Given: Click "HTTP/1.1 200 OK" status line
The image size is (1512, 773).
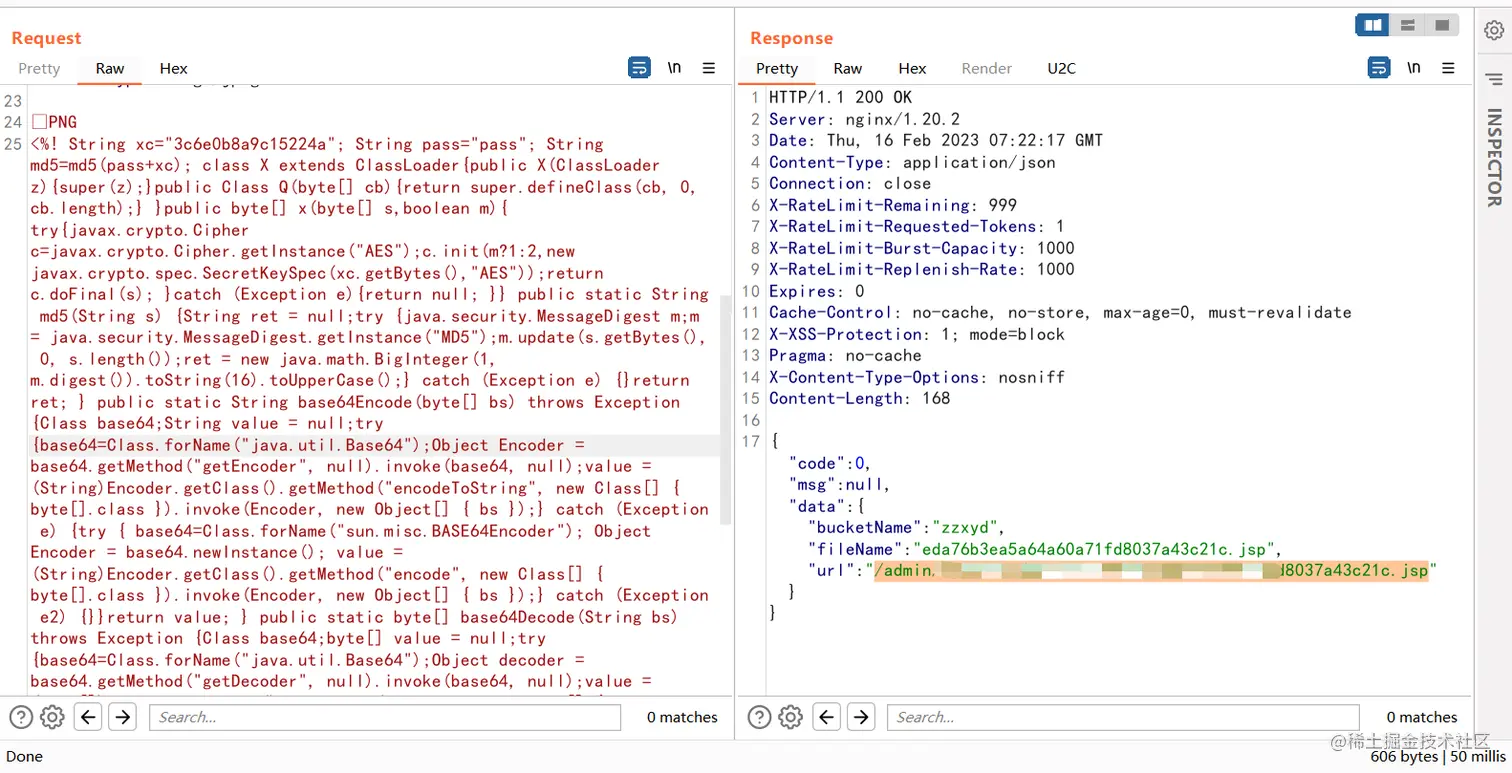Looking at the screenshot, I should click(x=840, y=98).
